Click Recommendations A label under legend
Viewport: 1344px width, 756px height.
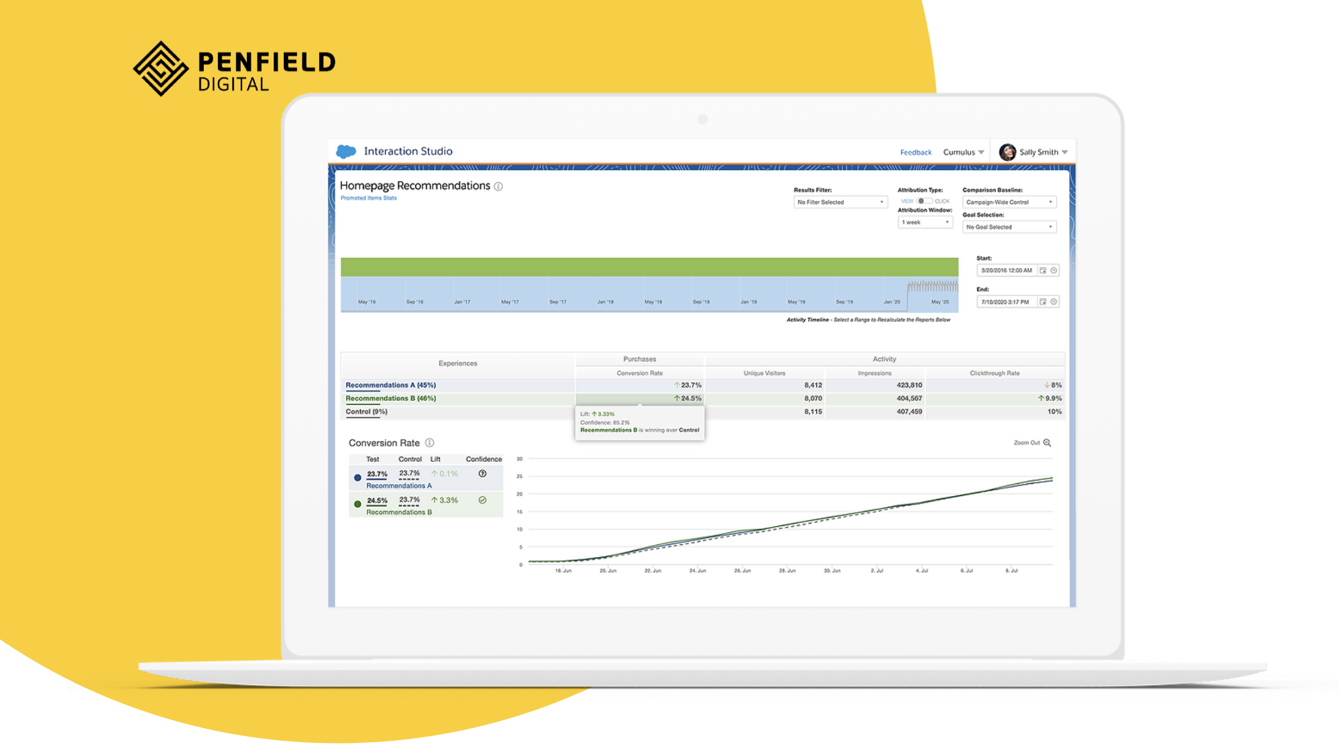pyautogui.click(x=399, y=486)
